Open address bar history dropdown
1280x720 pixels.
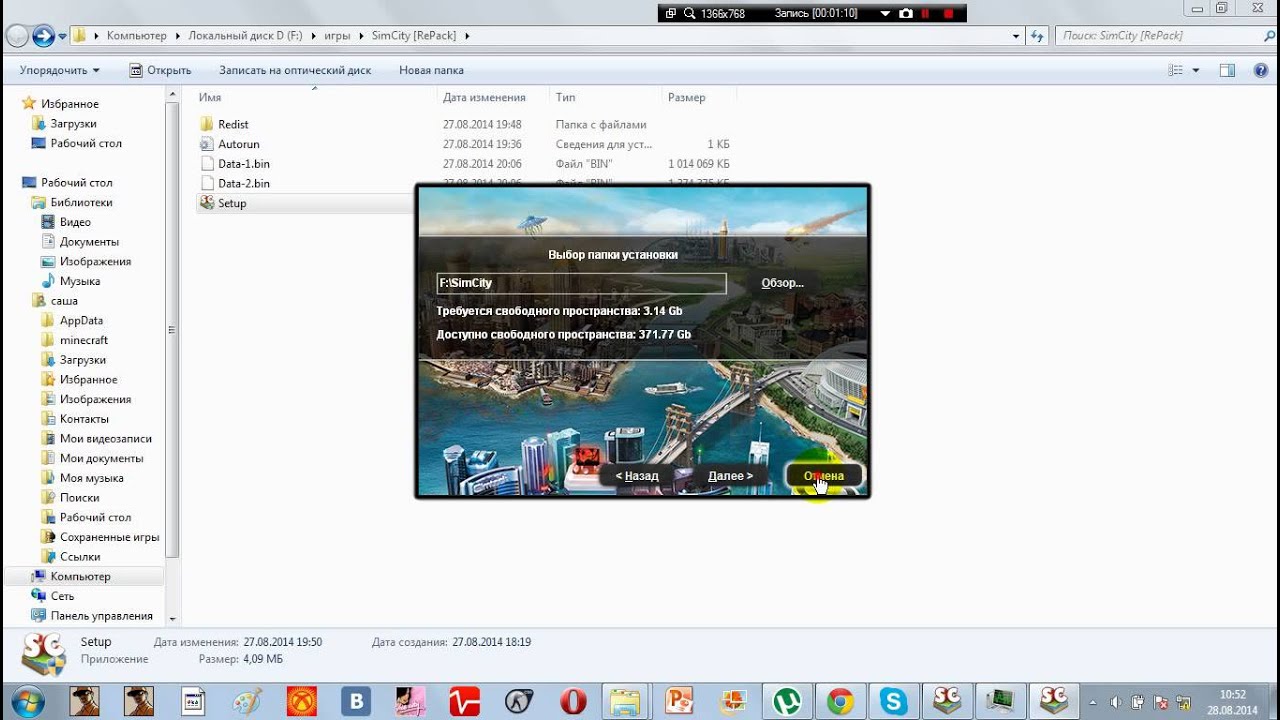coord(1016,36)
